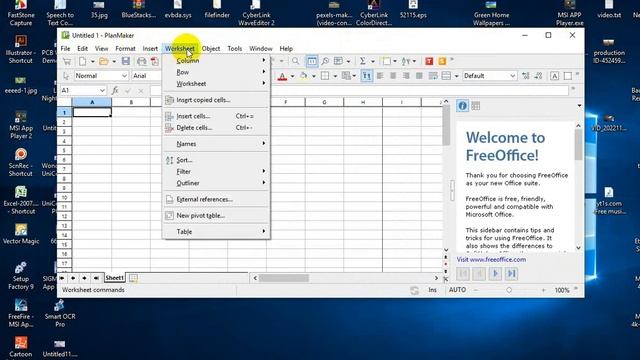Image resolution: width=640 pixels, height=360 pixels.
Task: Click the function fx icon in formula bar
Action: [x=115, y=90]
